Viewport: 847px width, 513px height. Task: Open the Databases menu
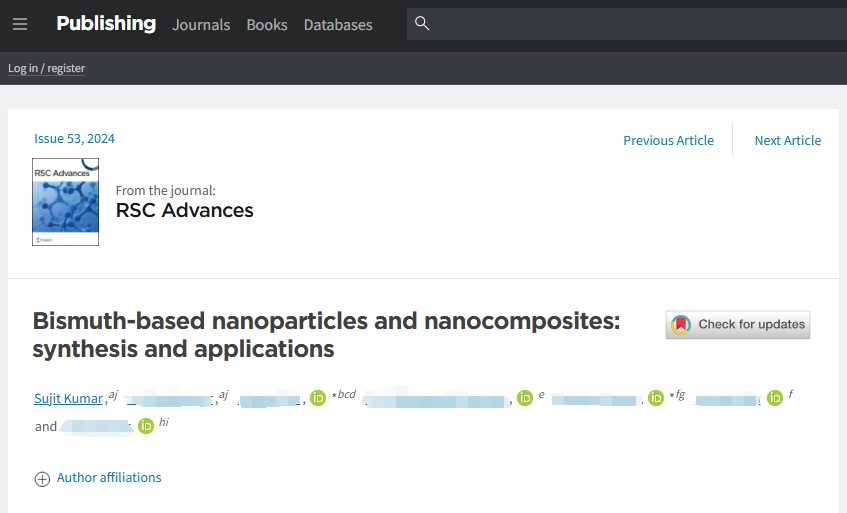(338, 25)
